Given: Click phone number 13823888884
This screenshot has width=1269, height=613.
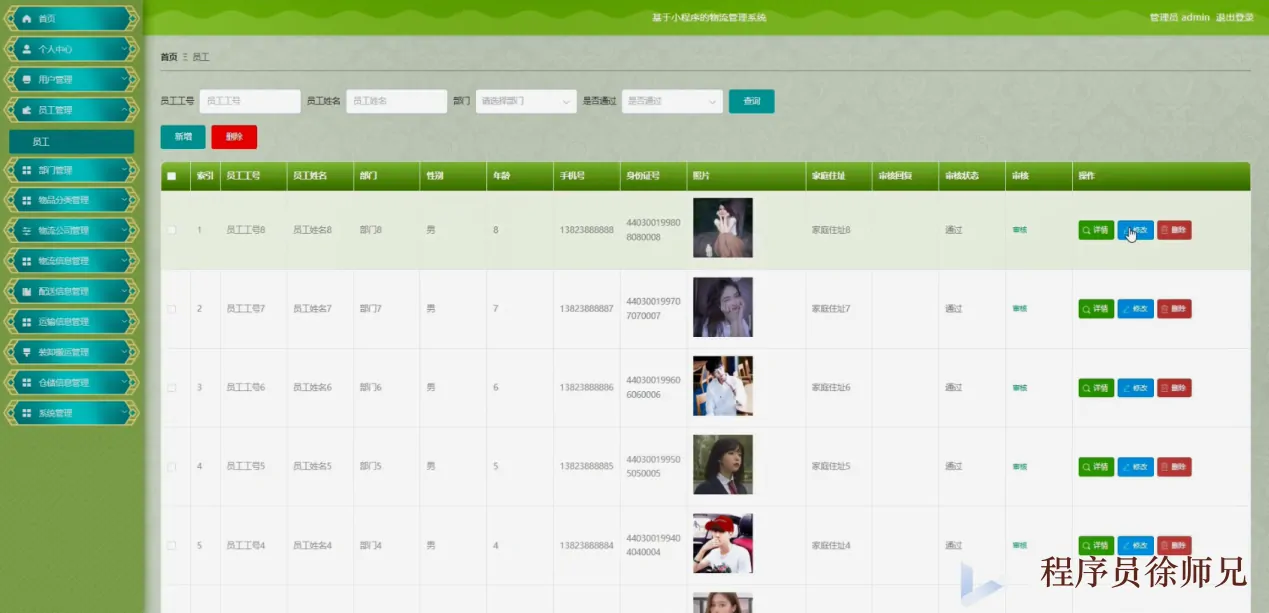Looking at the screenshot, I should (x=587, y=546).
